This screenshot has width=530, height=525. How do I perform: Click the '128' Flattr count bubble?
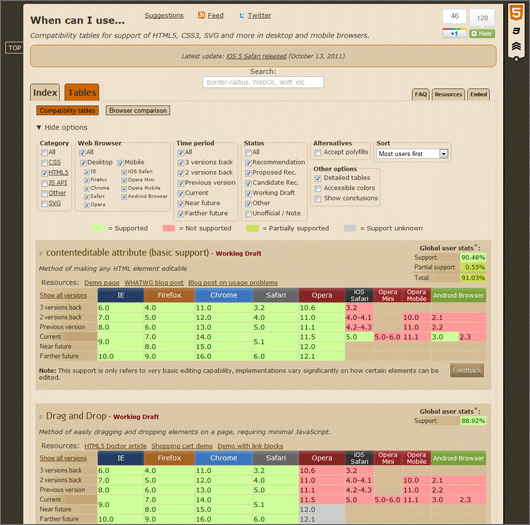(482, 18)
